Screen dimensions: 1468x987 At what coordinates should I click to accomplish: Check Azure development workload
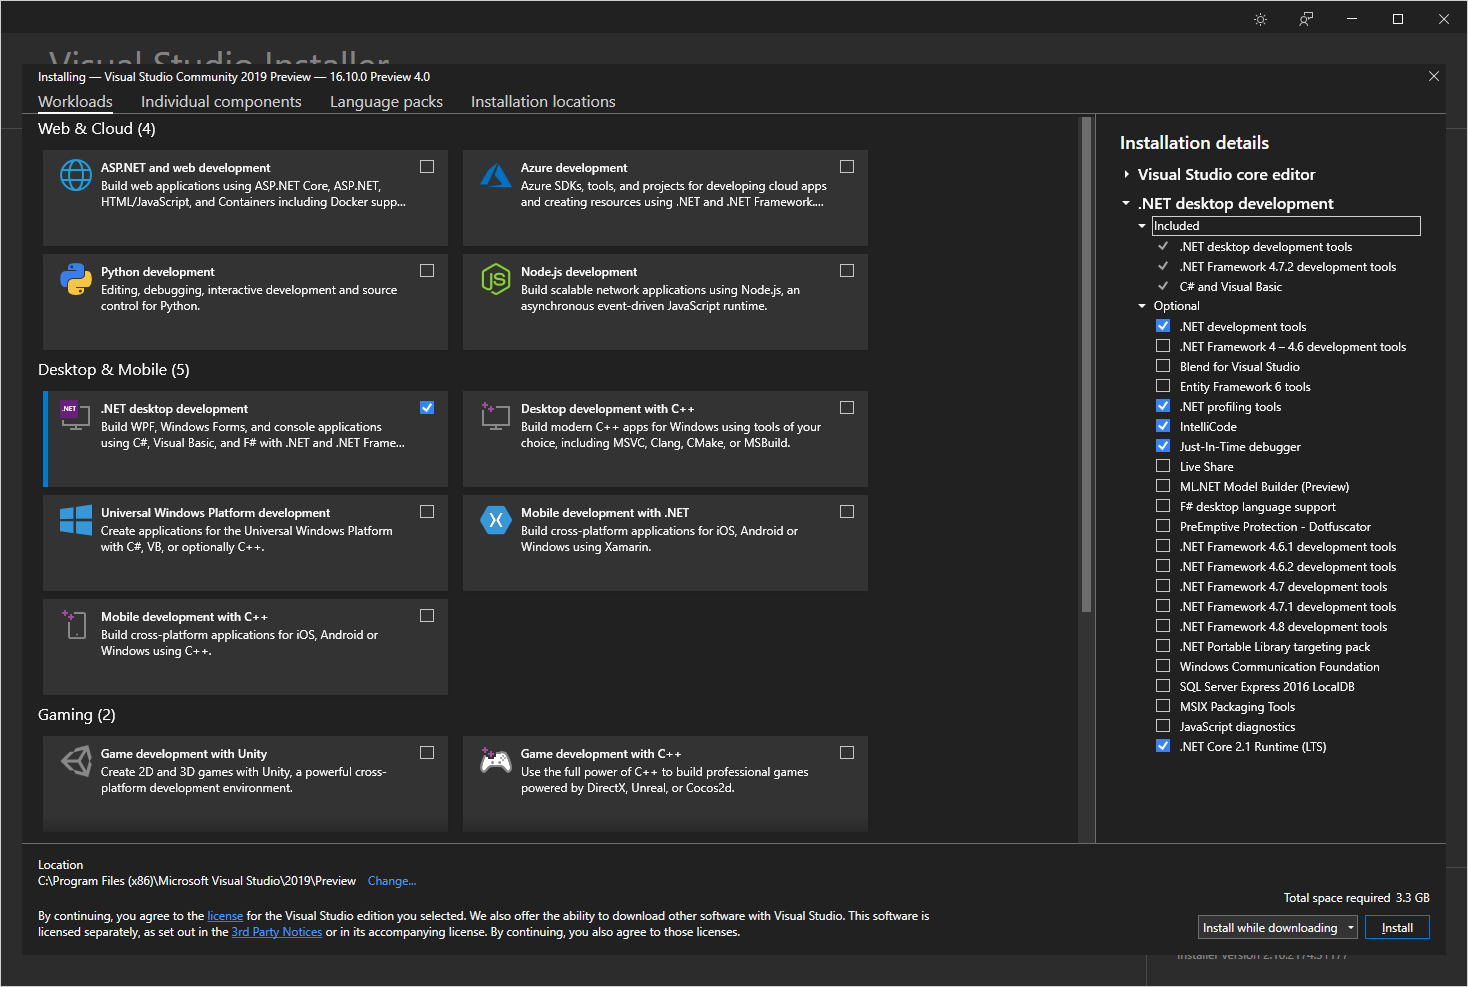coord(847,167)
